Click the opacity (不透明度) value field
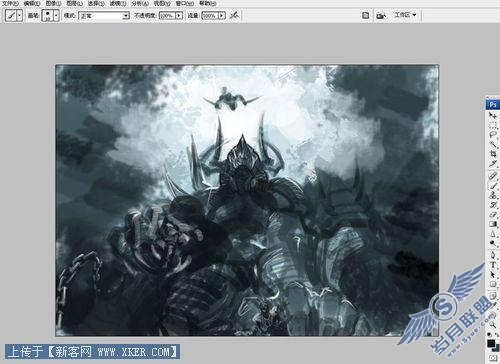Screen dimensions: 500x364 tap(167, 16)
